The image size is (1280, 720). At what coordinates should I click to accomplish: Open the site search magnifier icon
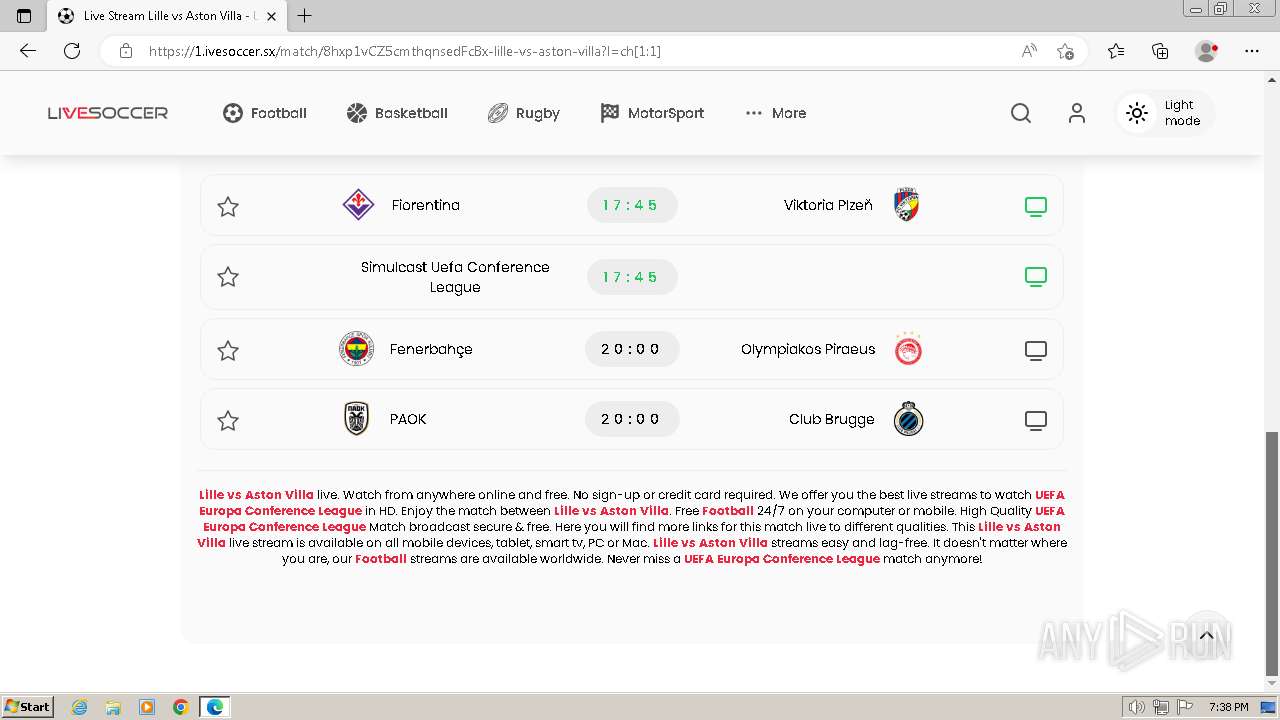(x=1020, y=113)
